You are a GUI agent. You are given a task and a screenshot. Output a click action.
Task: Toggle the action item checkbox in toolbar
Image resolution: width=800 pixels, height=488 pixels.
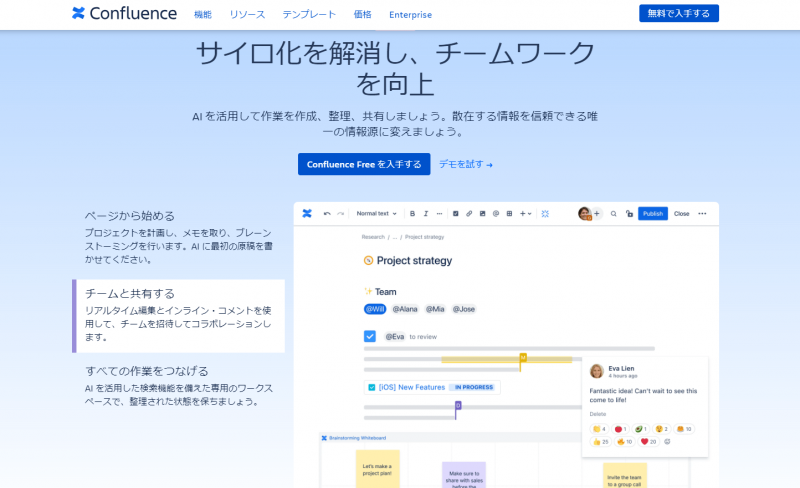pyautogui.click(x=456, y=213)
